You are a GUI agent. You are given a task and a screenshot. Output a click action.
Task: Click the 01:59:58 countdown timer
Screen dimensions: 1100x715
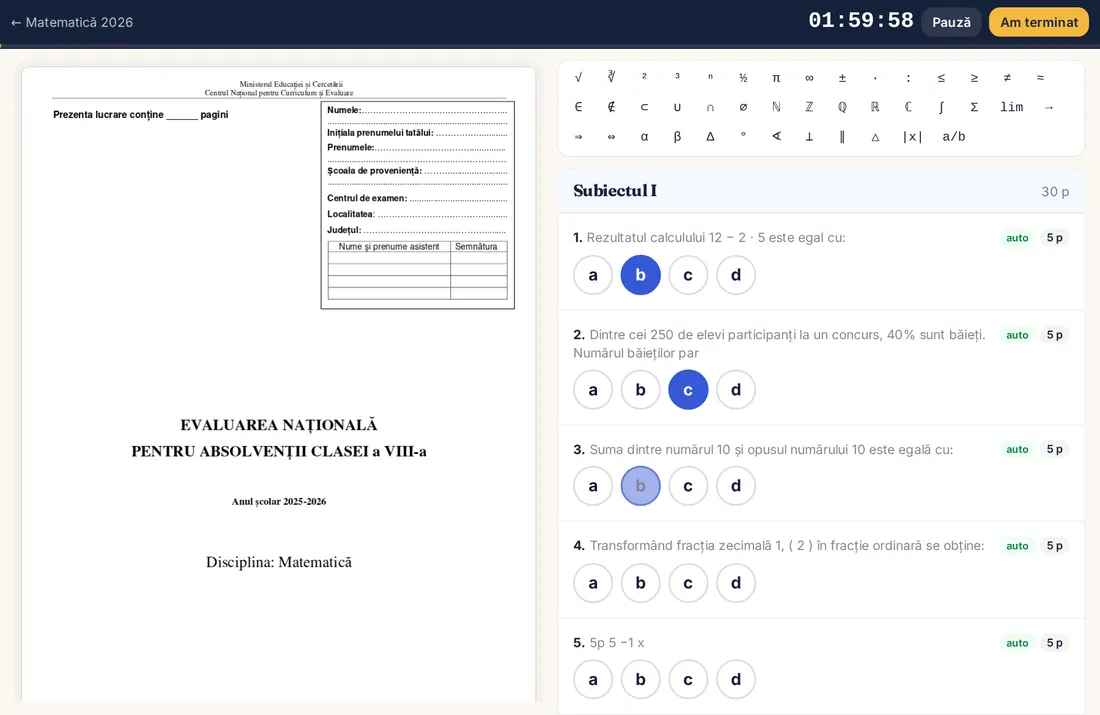861,20
